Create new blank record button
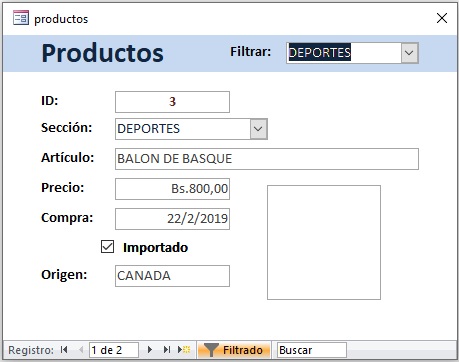 [x=184, y=350]
